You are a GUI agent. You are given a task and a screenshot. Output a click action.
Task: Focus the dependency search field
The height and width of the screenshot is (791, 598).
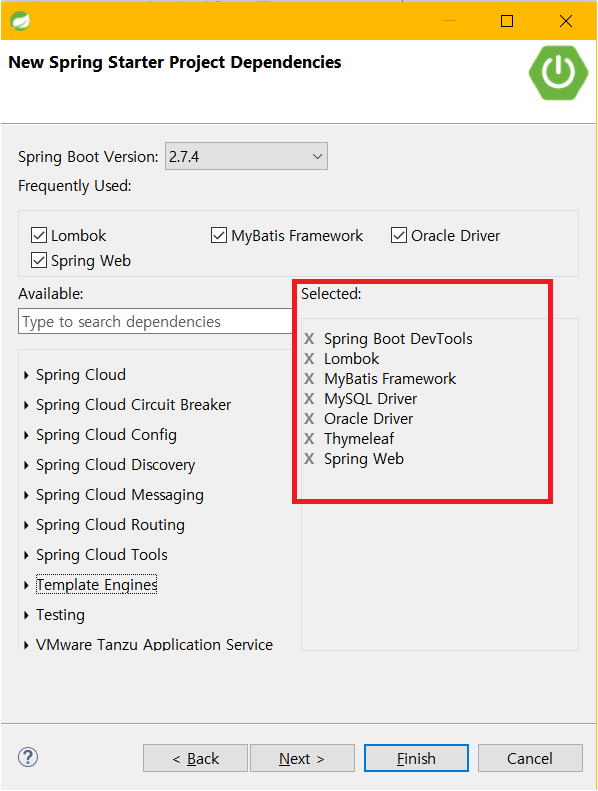tap(155, 322)
